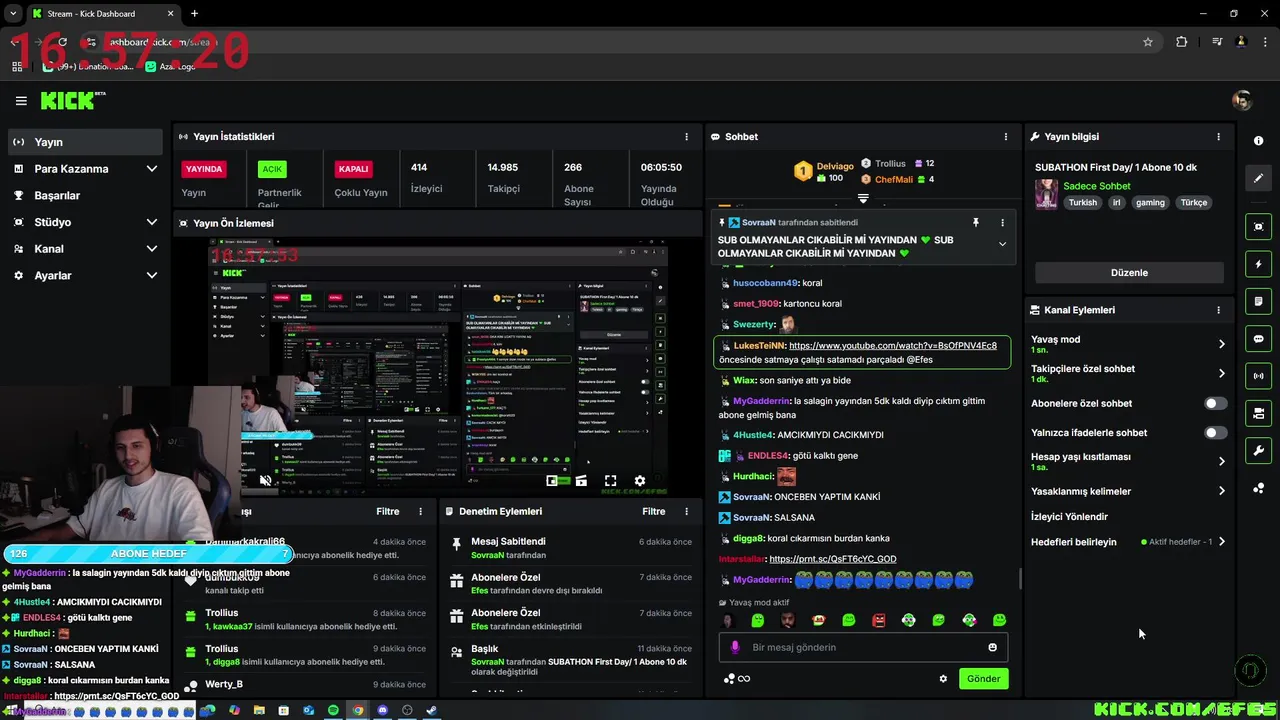Click the gaming tag
This screenshot has width=1280, height=720.
[x=1150, y=203]
